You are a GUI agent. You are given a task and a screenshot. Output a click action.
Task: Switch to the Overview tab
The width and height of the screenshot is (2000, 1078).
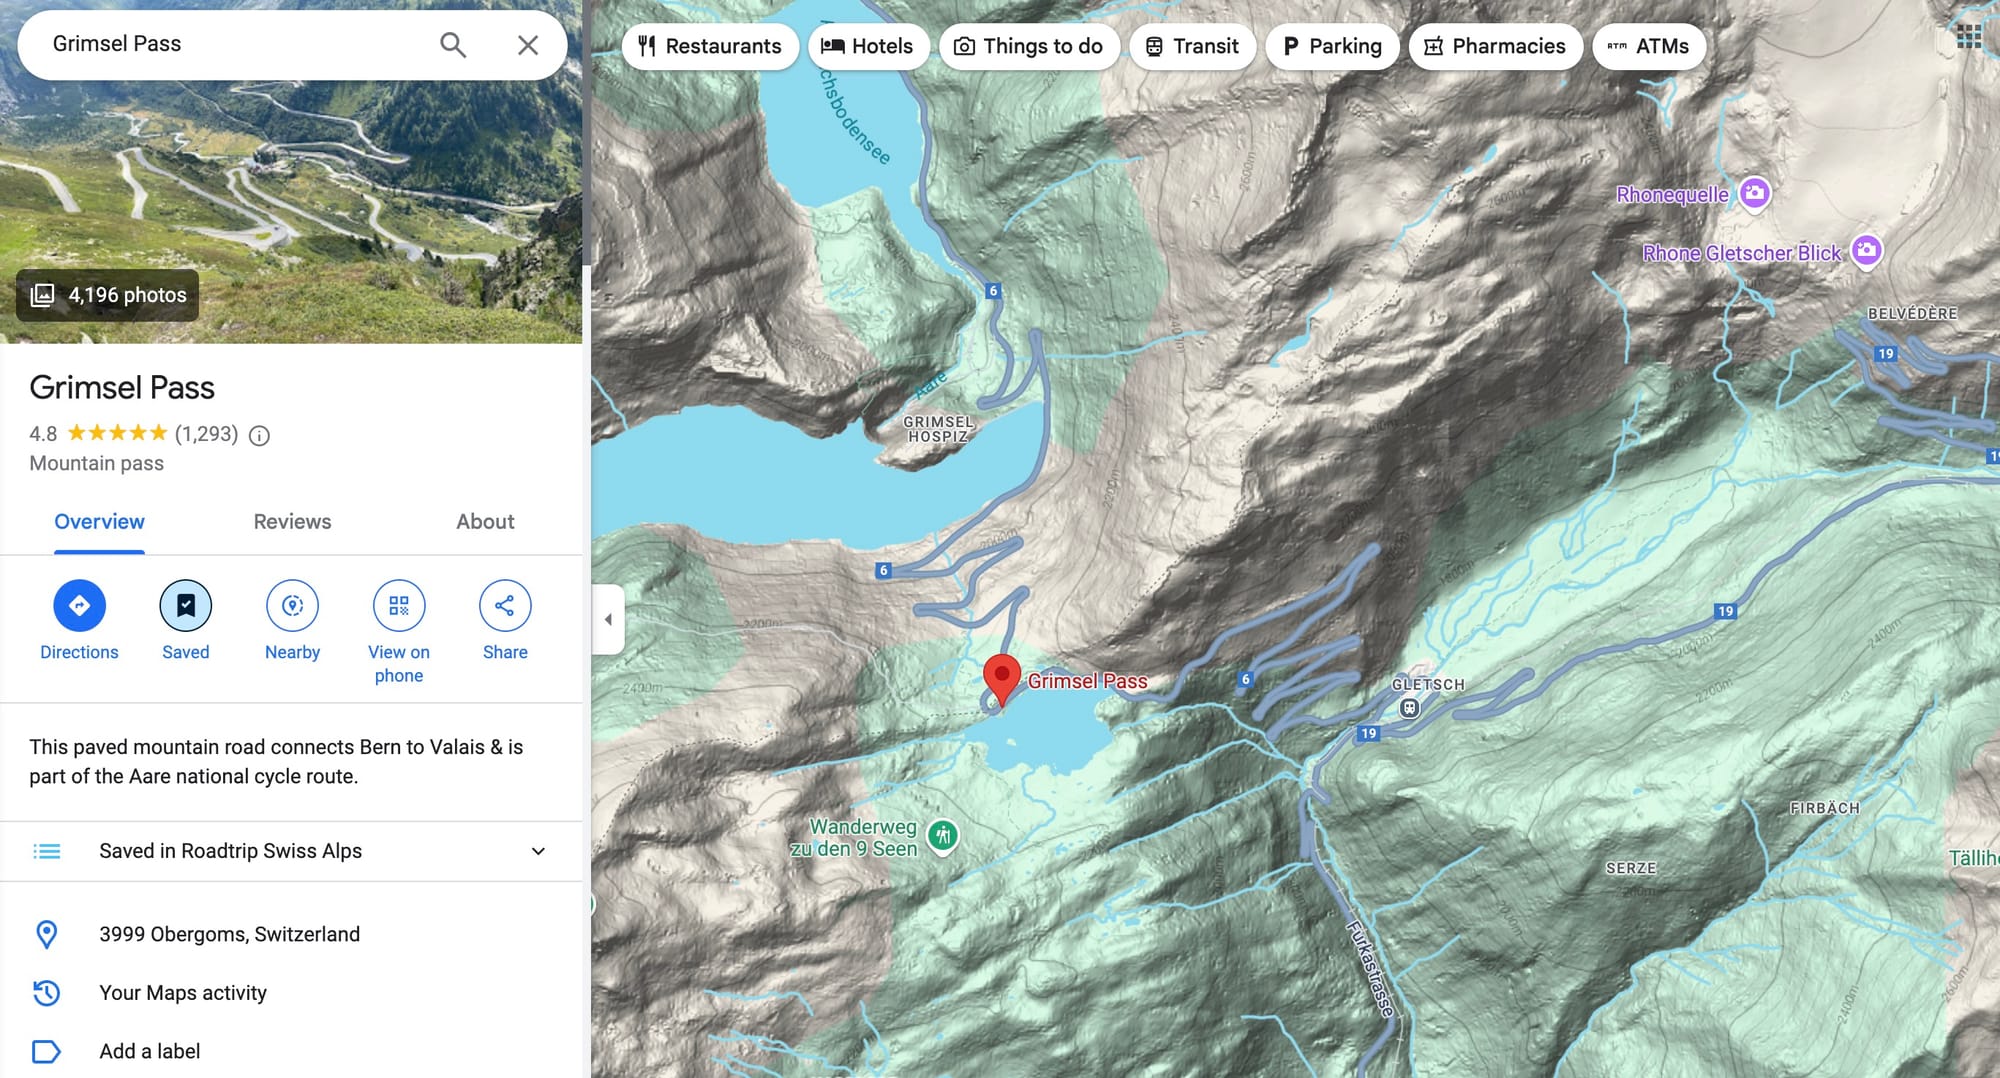[x=99, y=522]
